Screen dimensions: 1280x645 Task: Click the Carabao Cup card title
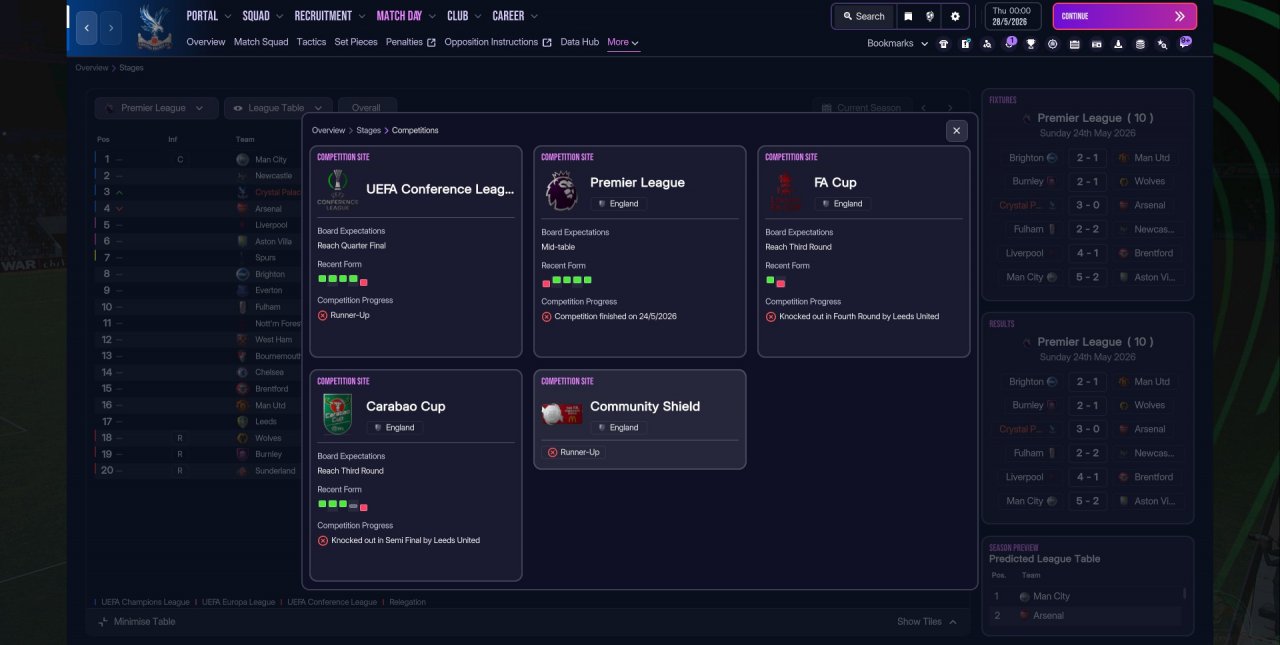406,407
